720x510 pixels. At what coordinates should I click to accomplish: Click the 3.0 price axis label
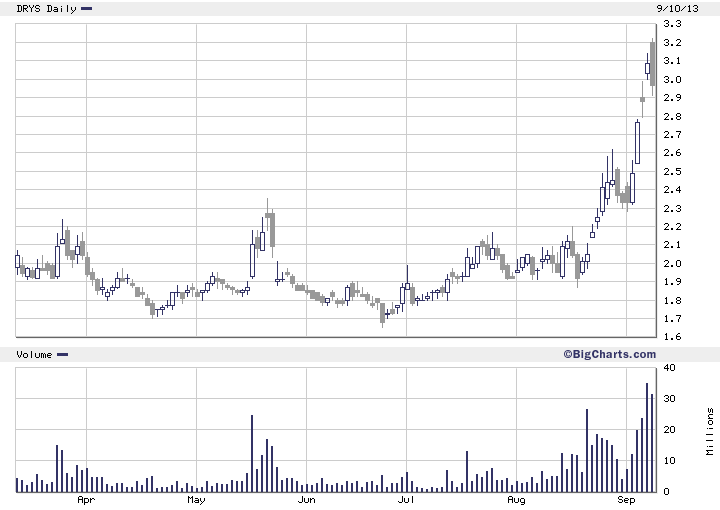672,79
